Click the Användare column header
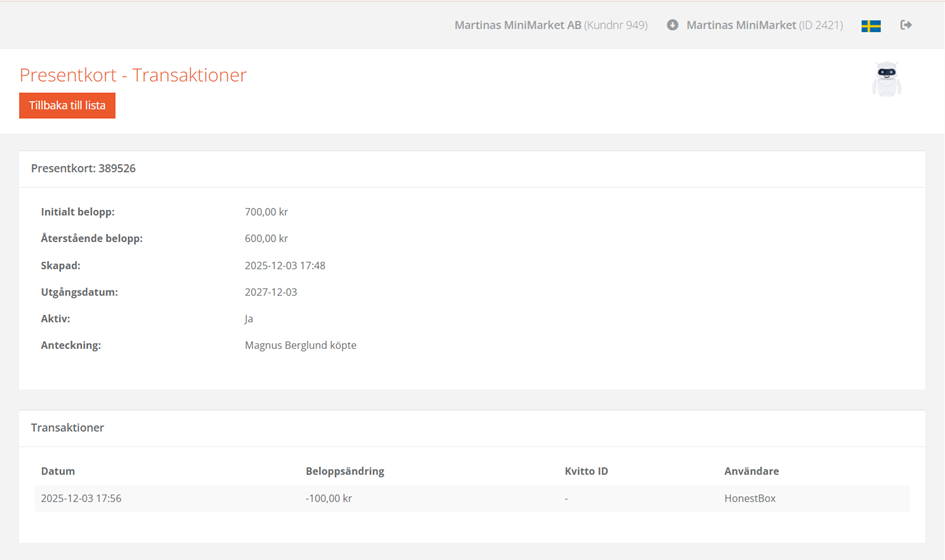Screen dimensions: 945x560 pyautogui.click(x=751, y=471)
